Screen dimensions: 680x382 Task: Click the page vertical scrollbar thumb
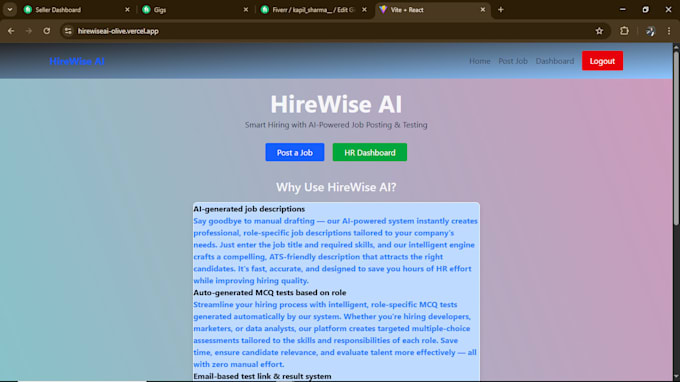(676, 139)
